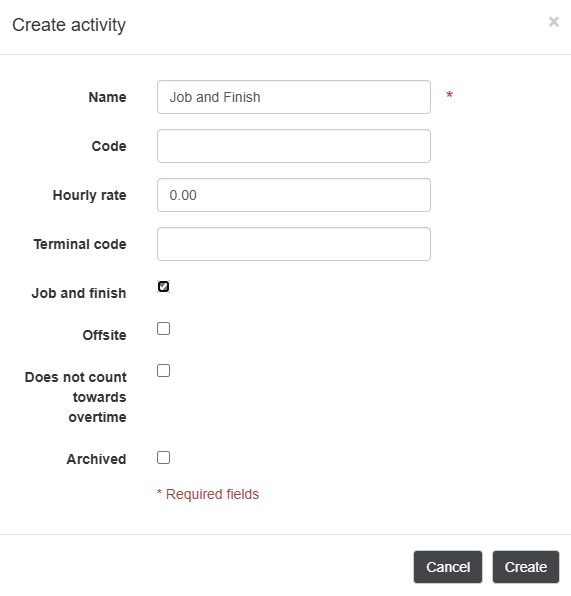
Task: Click the Job and finish label text
Action: (x=79, y=293)
